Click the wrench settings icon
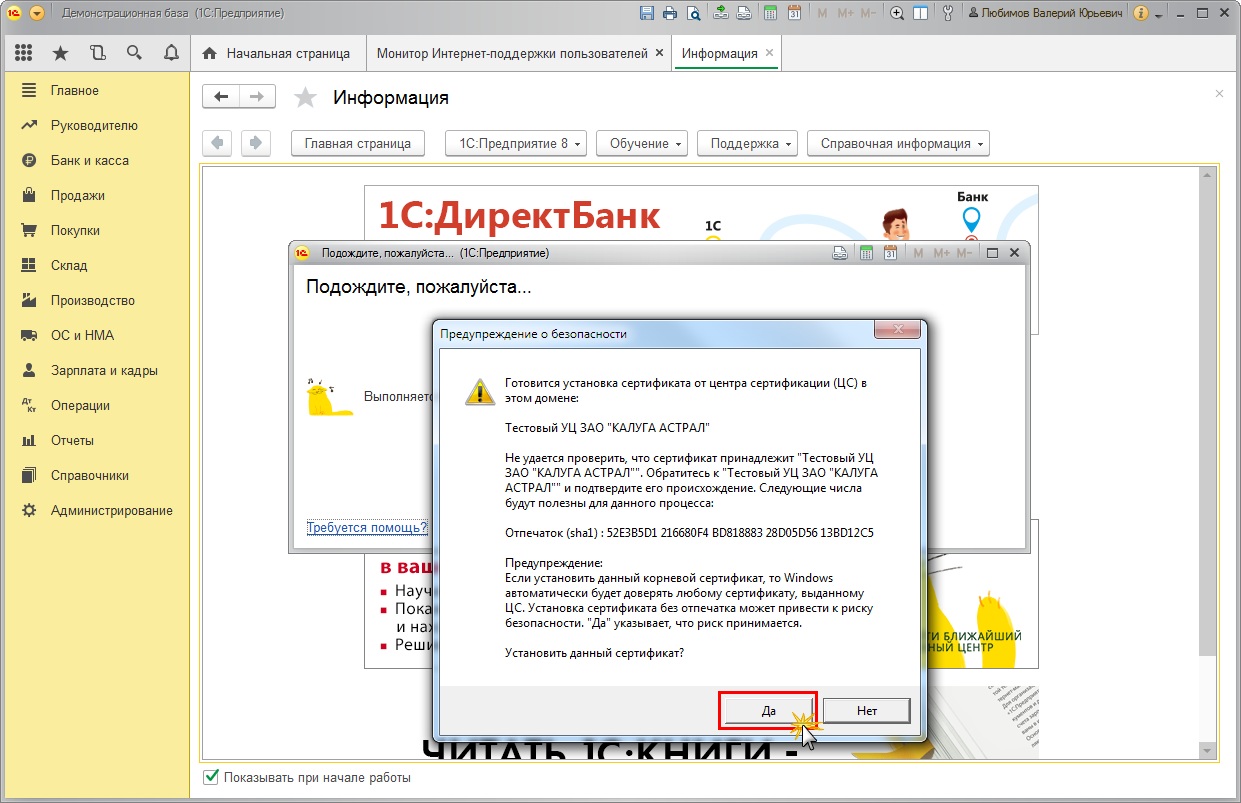 pyautogui.click(x=948, y=13)
